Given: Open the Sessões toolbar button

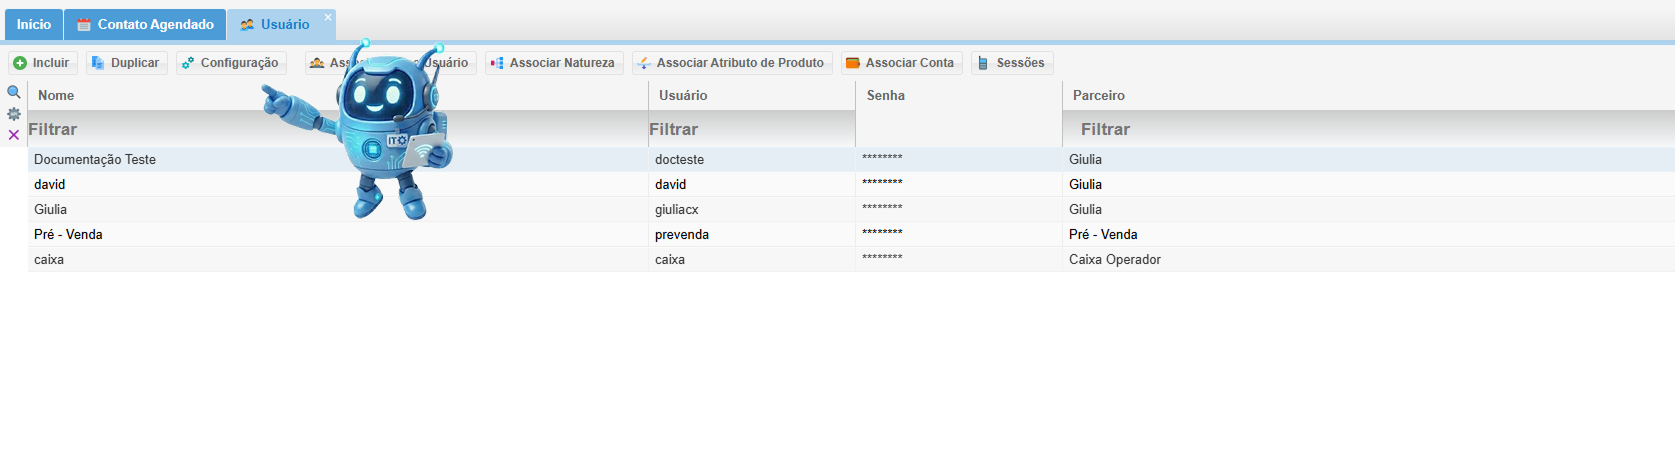Looking at the screenshot, I should pyautogui.click(x=1012, y=63).
